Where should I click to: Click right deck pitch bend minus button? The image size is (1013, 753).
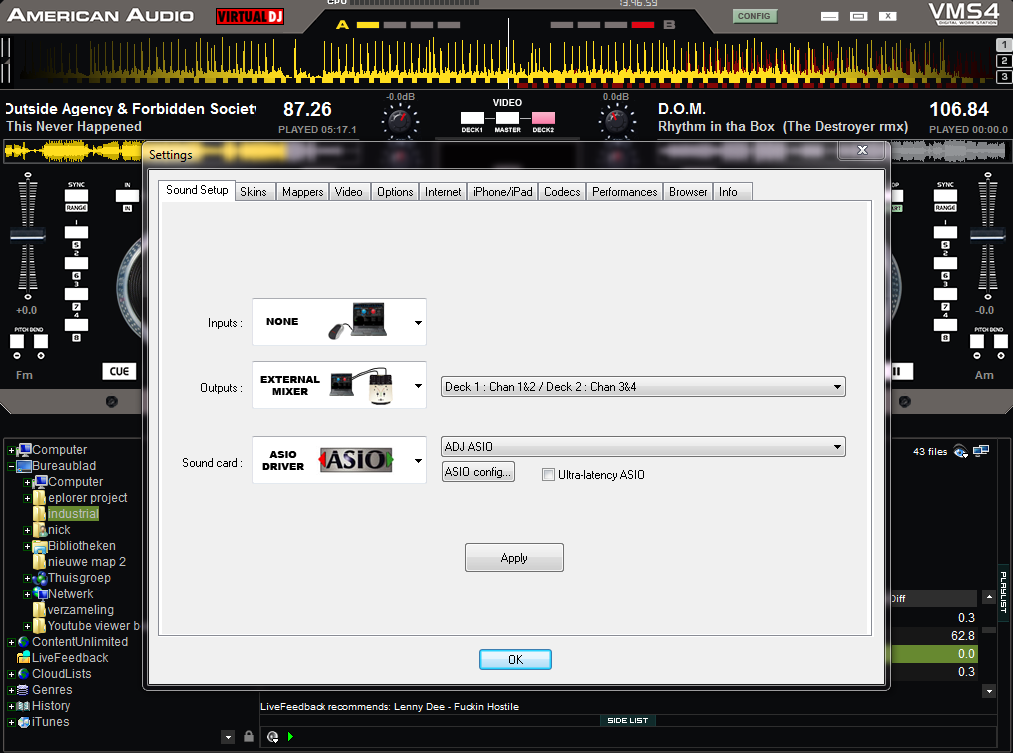(x=977, y=342)
